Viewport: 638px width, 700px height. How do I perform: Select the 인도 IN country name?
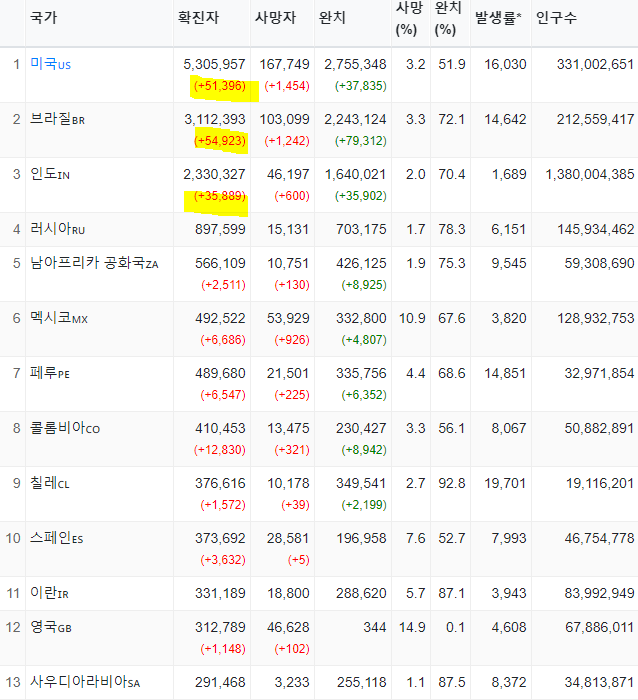coord(50,174)
